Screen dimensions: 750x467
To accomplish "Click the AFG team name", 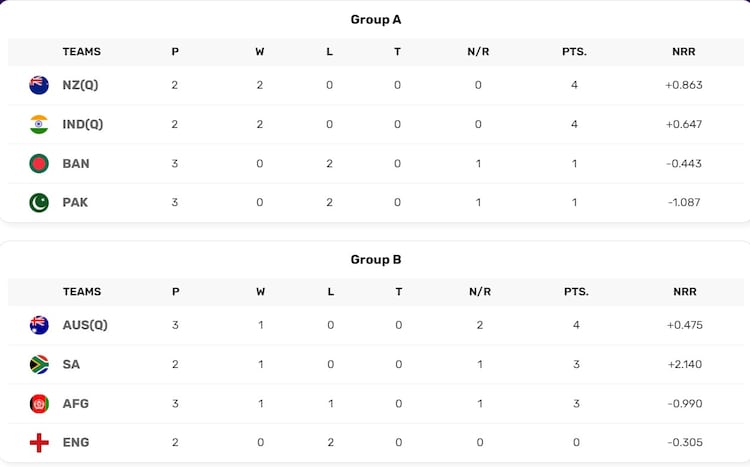I will [x=76, y=403].
